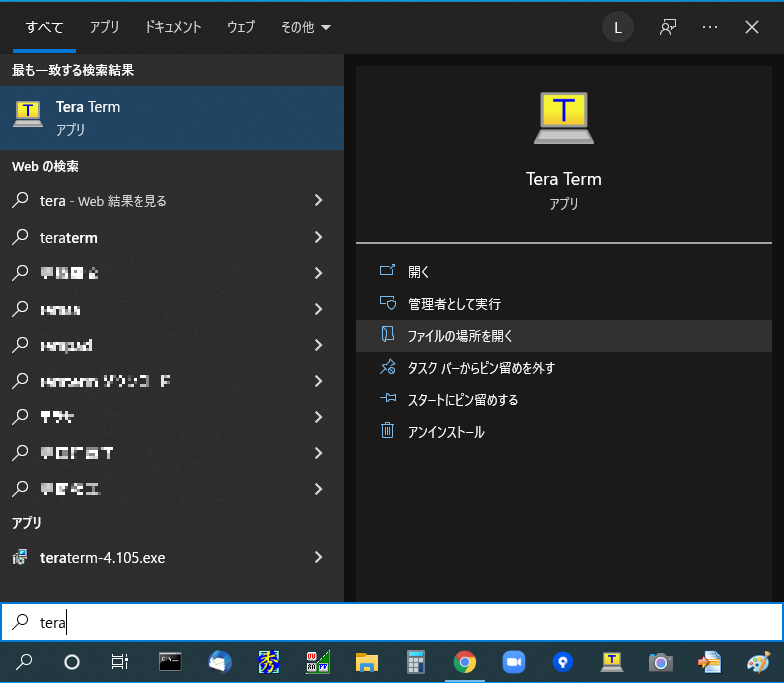The width and height of the screenshot is (784, 683).
Task: Open the green chart-like app on taskbar
Action: [x=318, y=662]
